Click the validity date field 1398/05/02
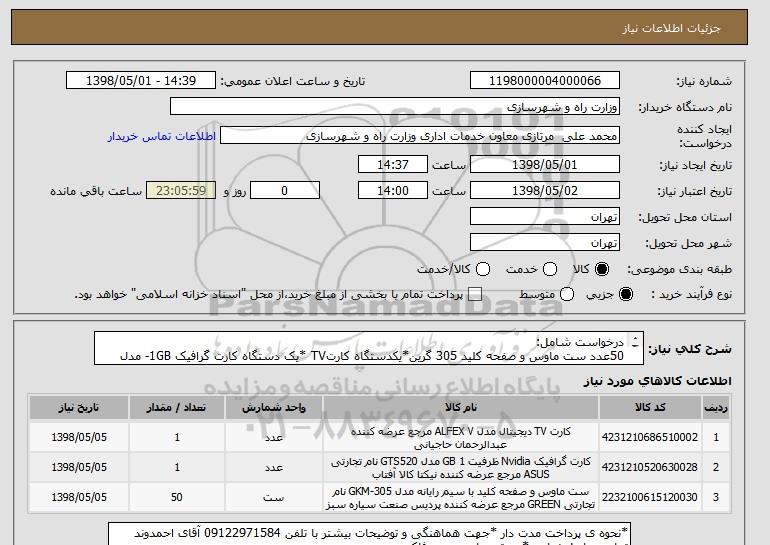The height and width of the screenshot is (545, 770). (x=545, y=191)
